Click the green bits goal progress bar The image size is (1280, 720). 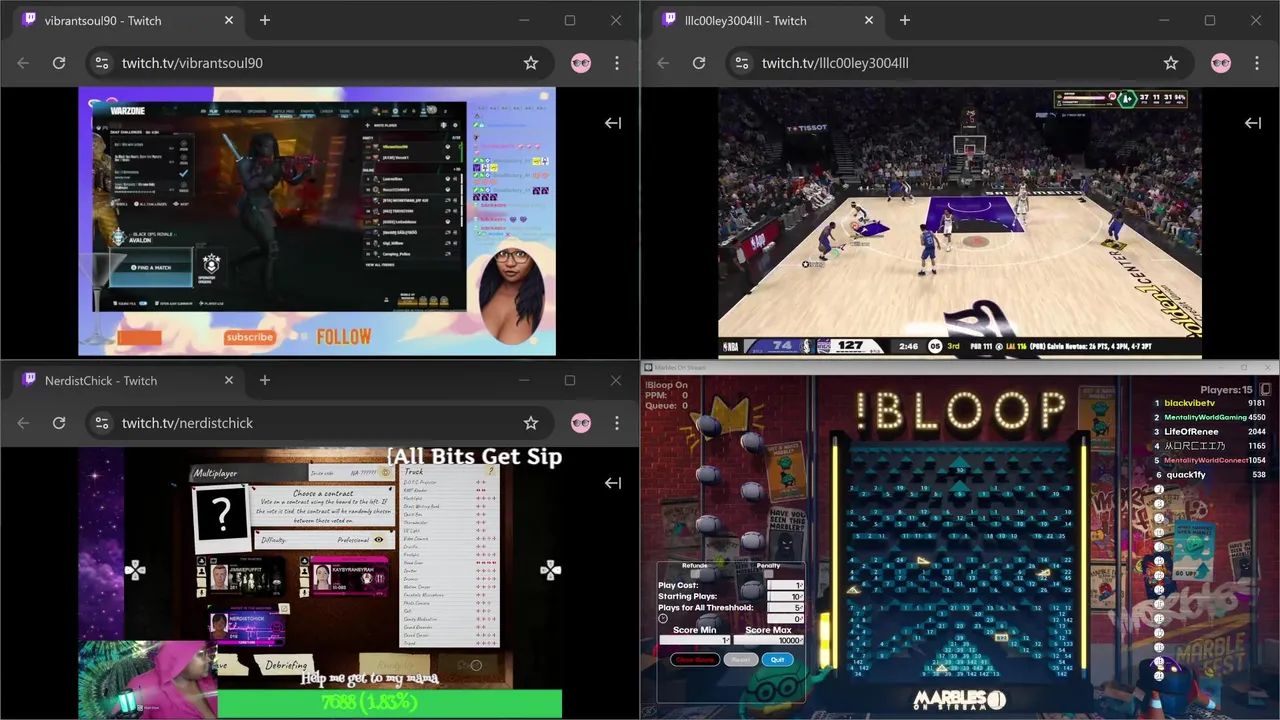(x=389, y=703)
